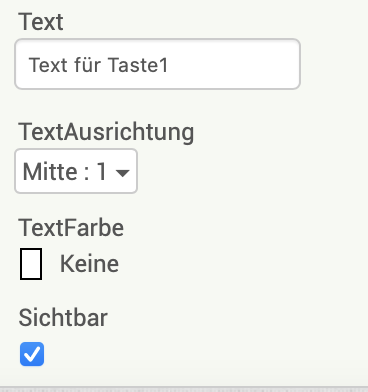Click the word Text inside the input box
Viewport: 368px width, 392px height.
[x=49, y=65]
